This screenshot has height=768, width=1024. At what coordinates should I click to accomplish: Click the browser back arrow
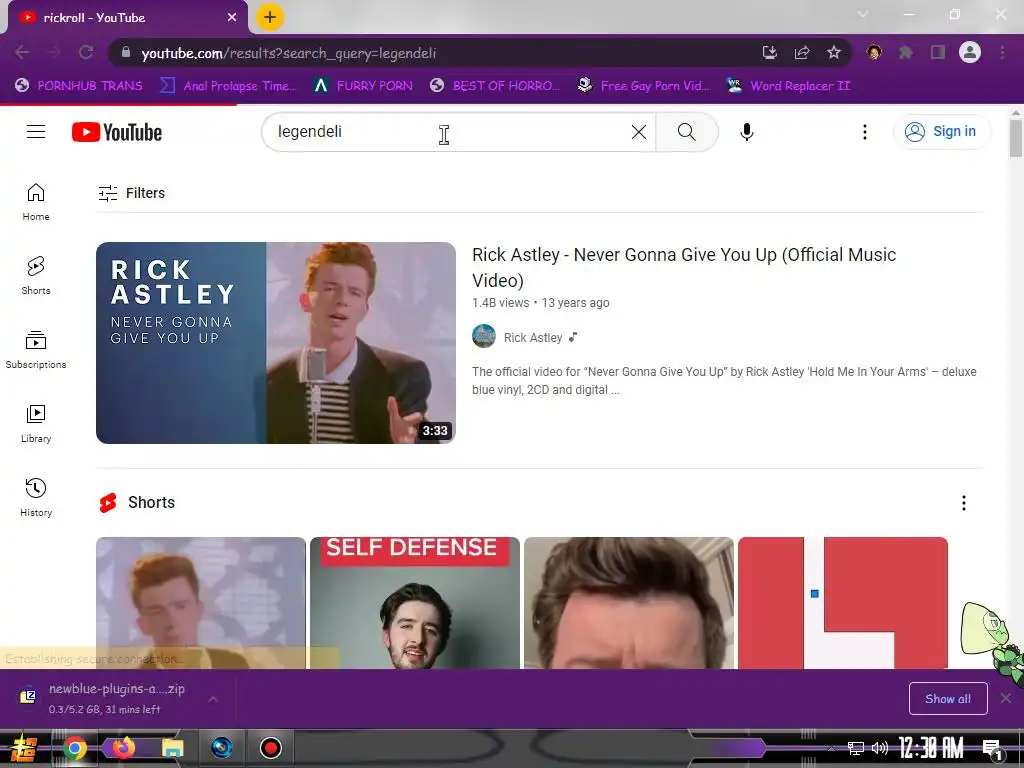tap(22, 53)
